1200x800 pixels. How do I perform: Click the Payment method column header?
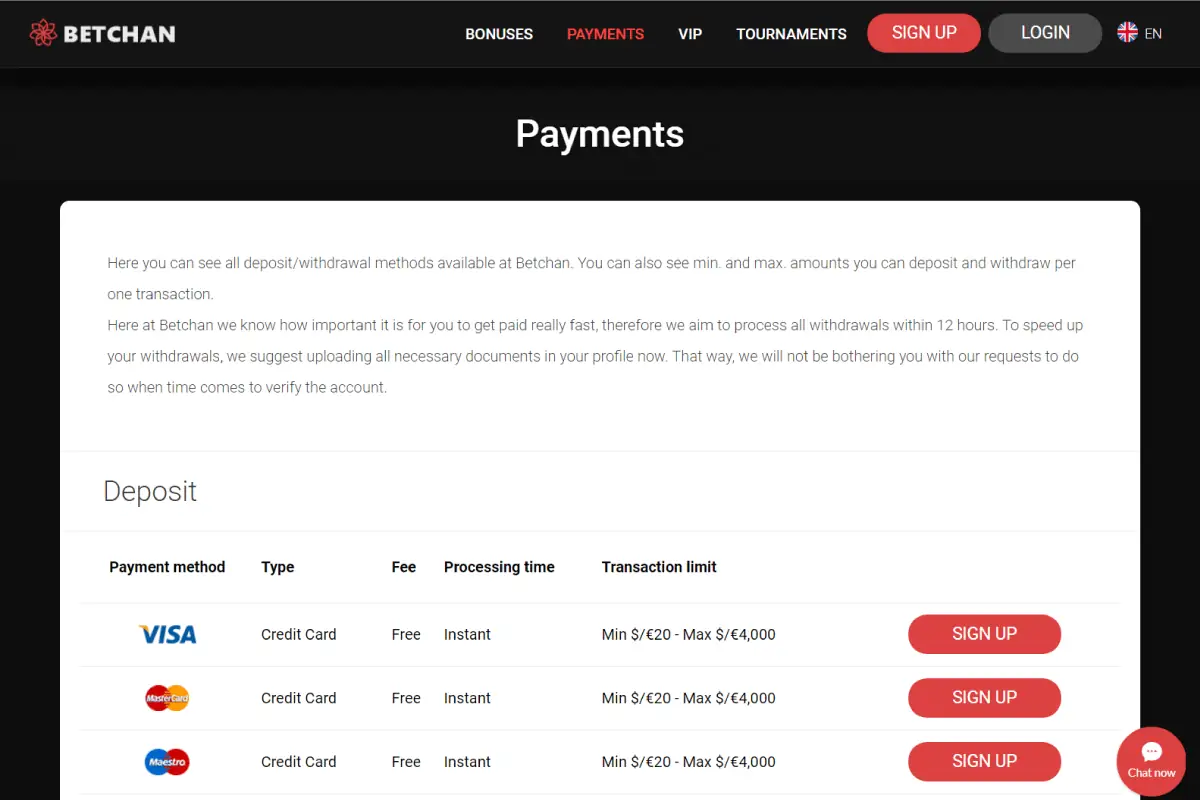tap(167, 567)
